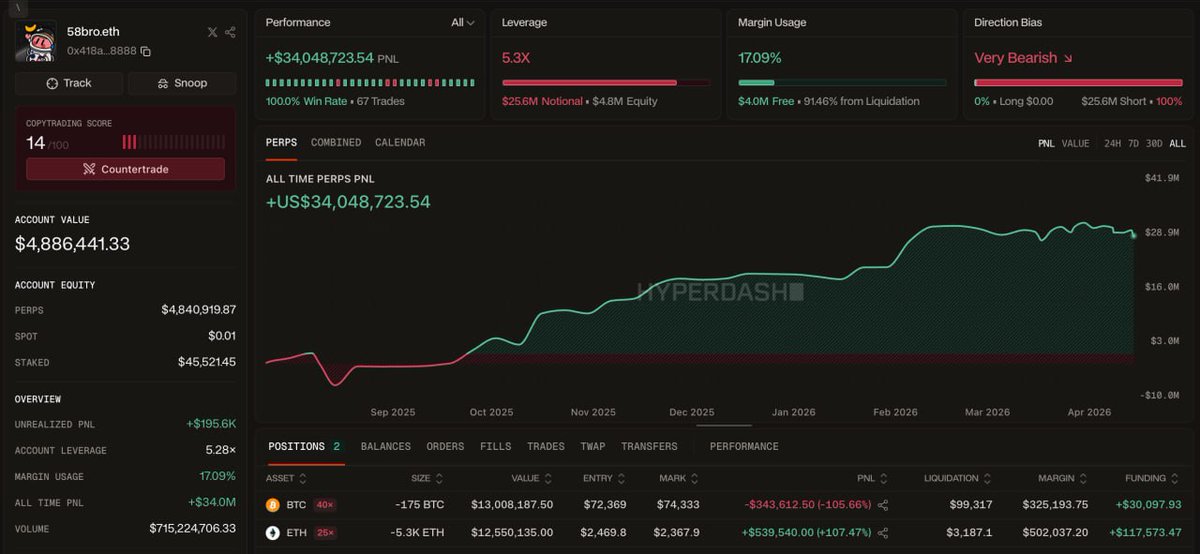This screenshot has width=1200, height=554.
Task: Sort positions by LIQUIDATION column
Action: tap(958, 479)
